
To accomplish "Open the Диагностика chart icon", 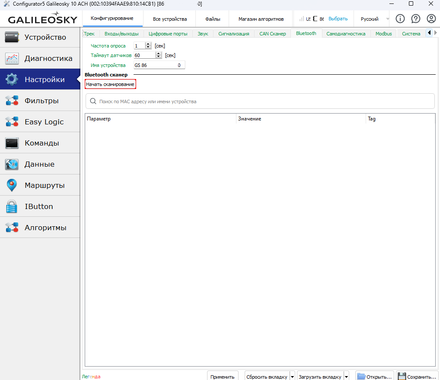I will point(12,58).
